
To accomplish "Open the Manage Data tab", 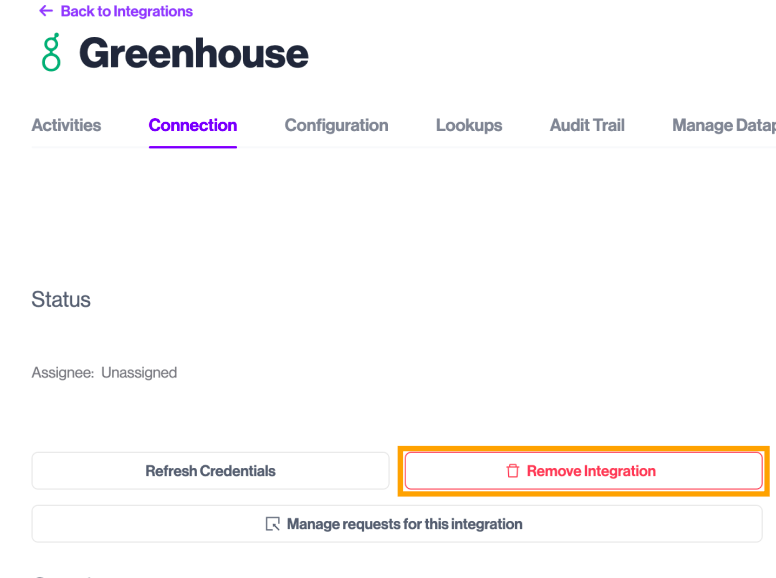I will (724, 125).
